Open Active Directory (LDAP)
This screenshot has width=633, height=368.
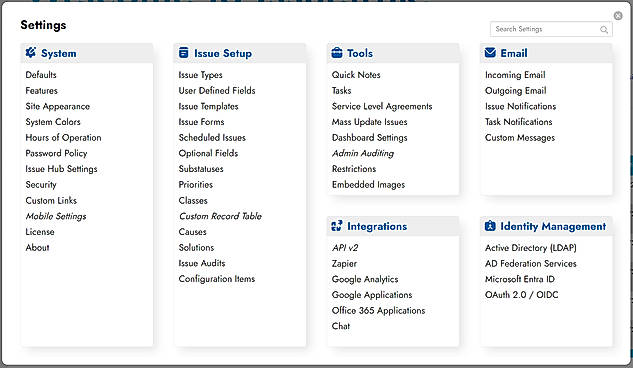coord(531,248)
